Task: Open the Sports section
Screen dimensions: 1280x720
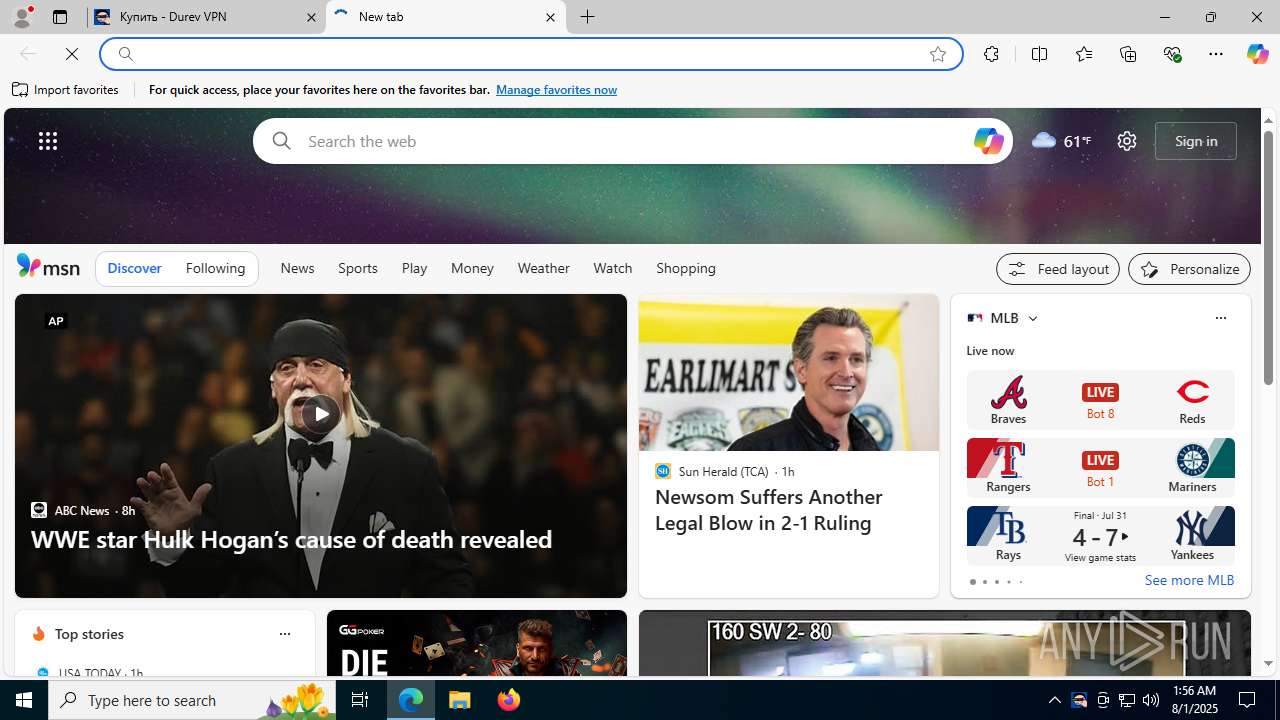Action: pyautogui.click(x=358, y=268)
